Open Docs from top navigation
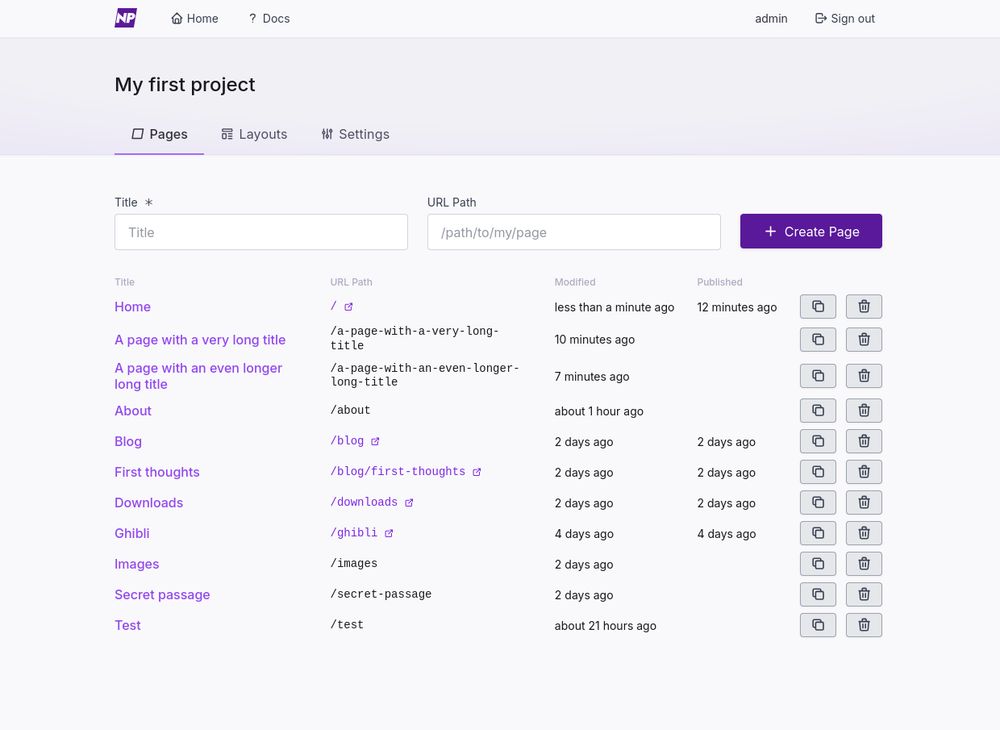Screen dimensions: 1000x730 269,18
